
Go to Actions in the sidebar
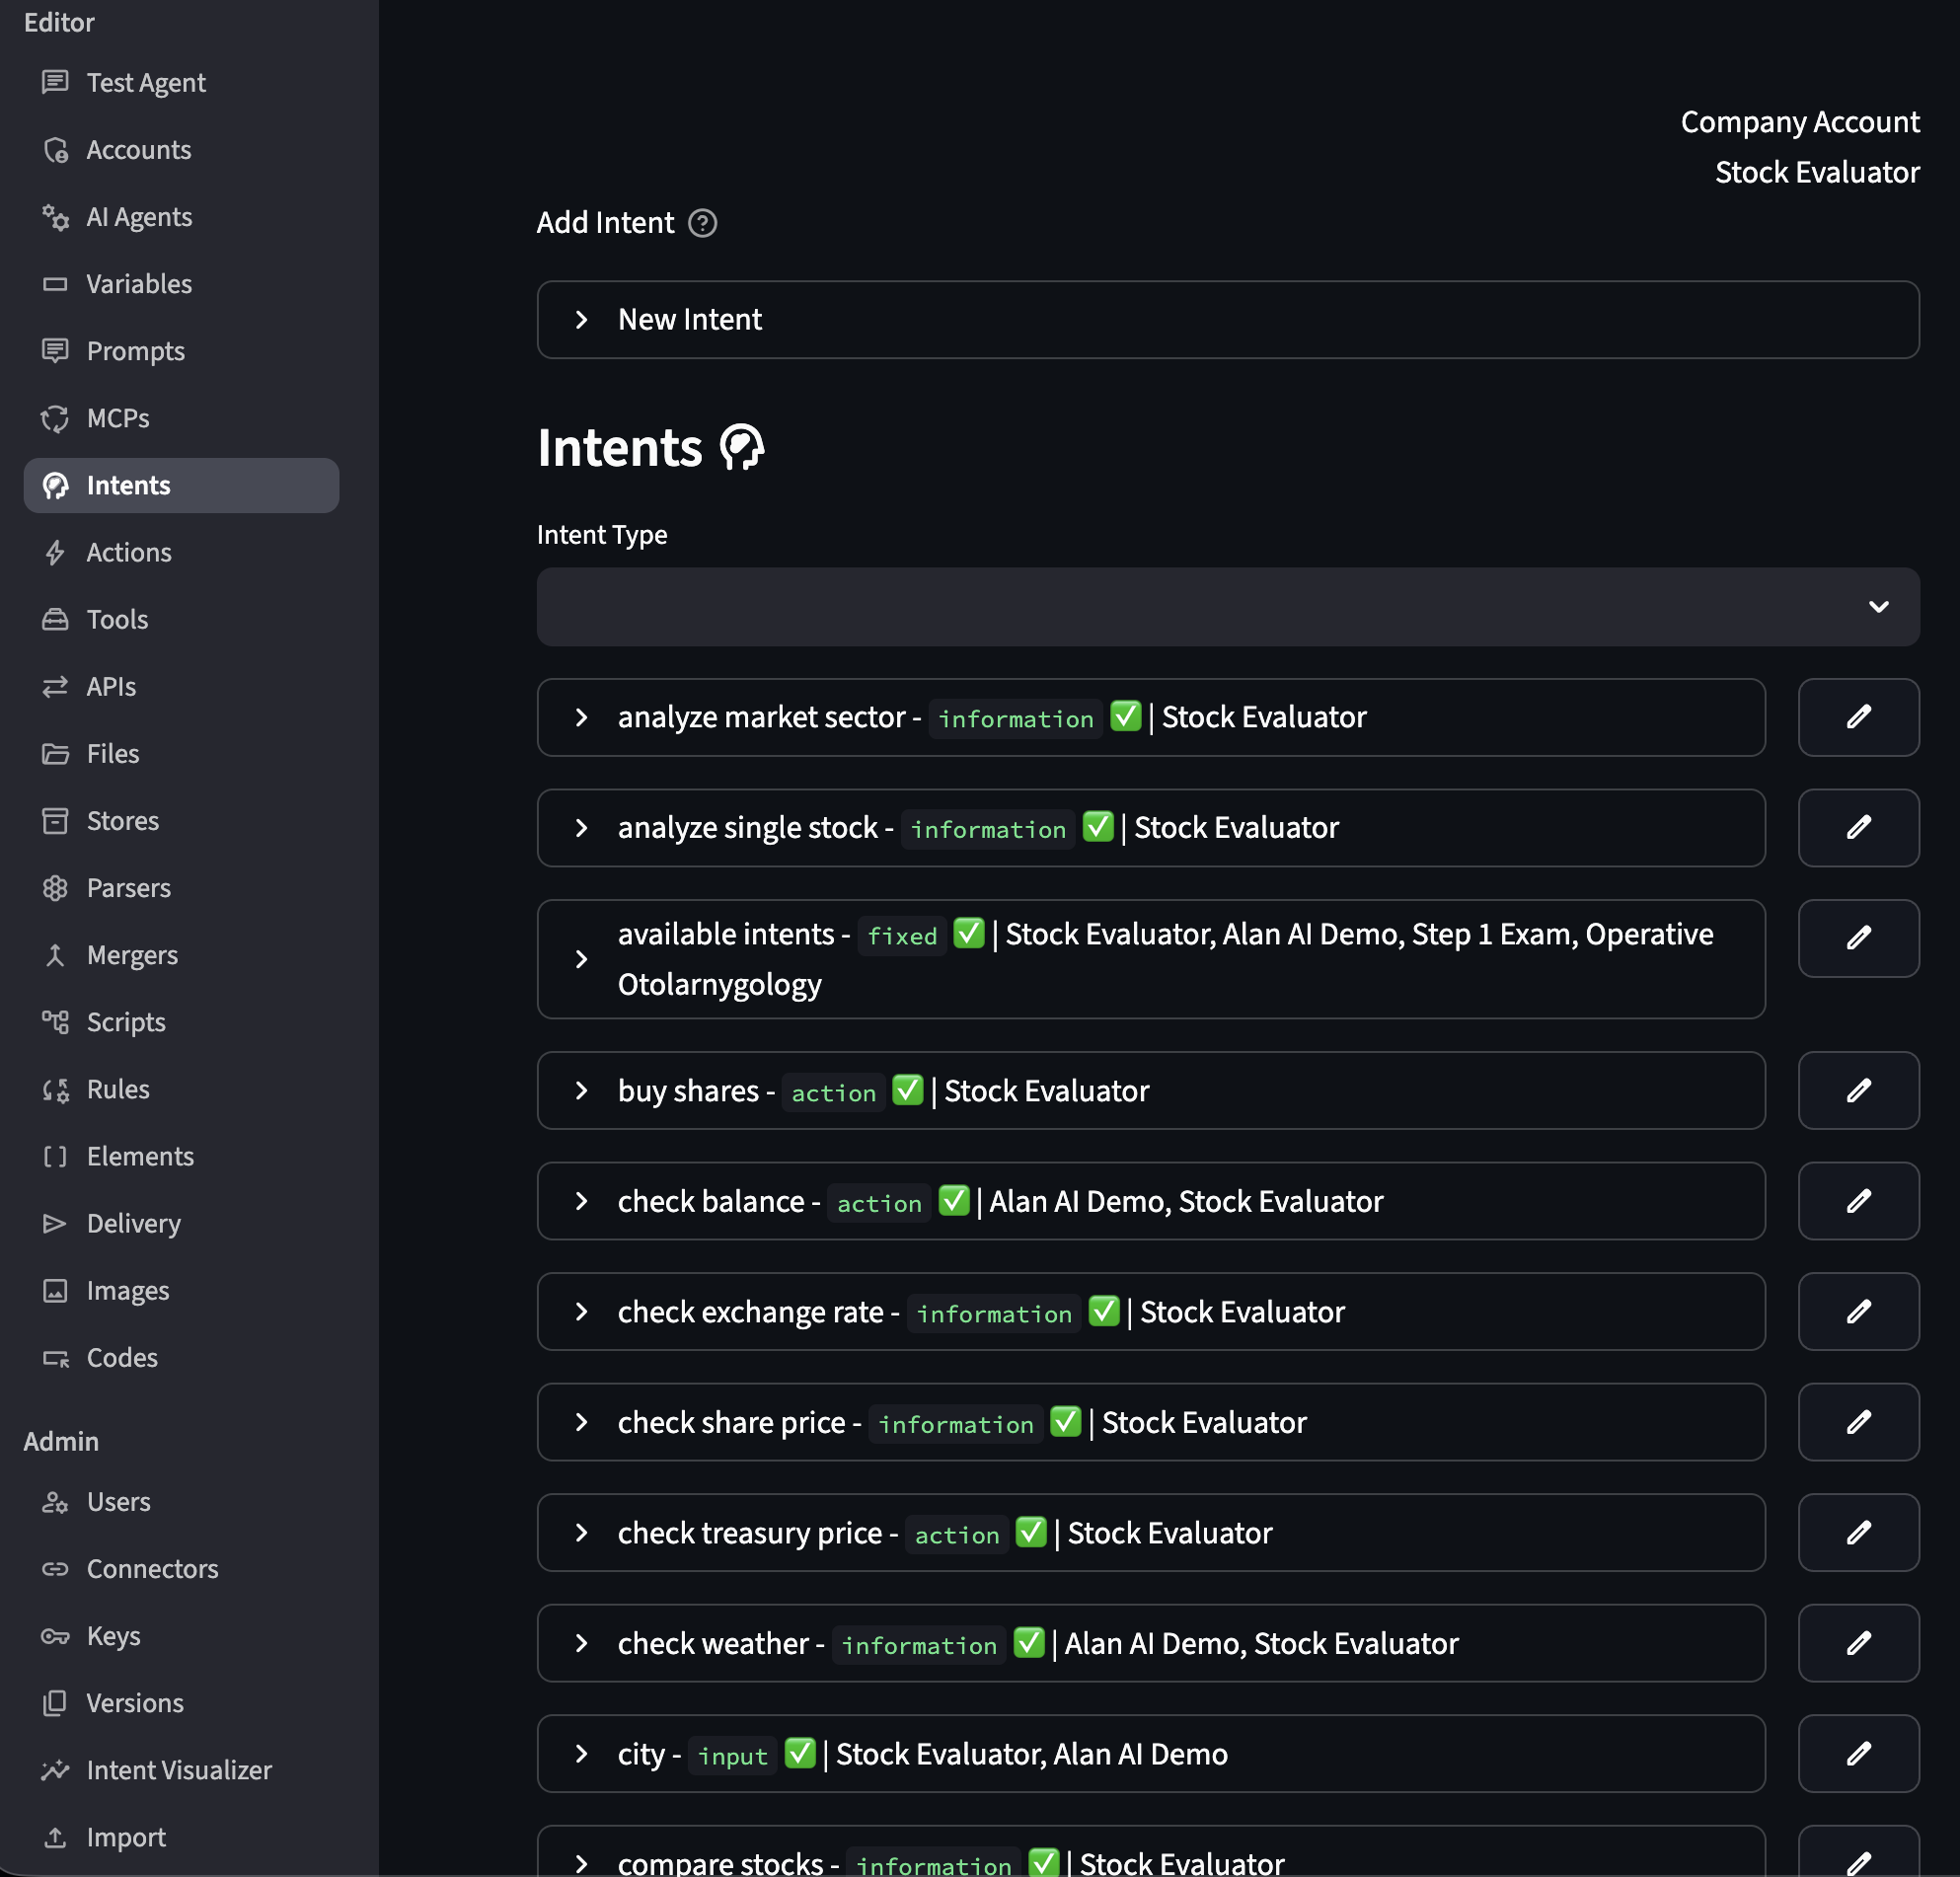(128, 552)
